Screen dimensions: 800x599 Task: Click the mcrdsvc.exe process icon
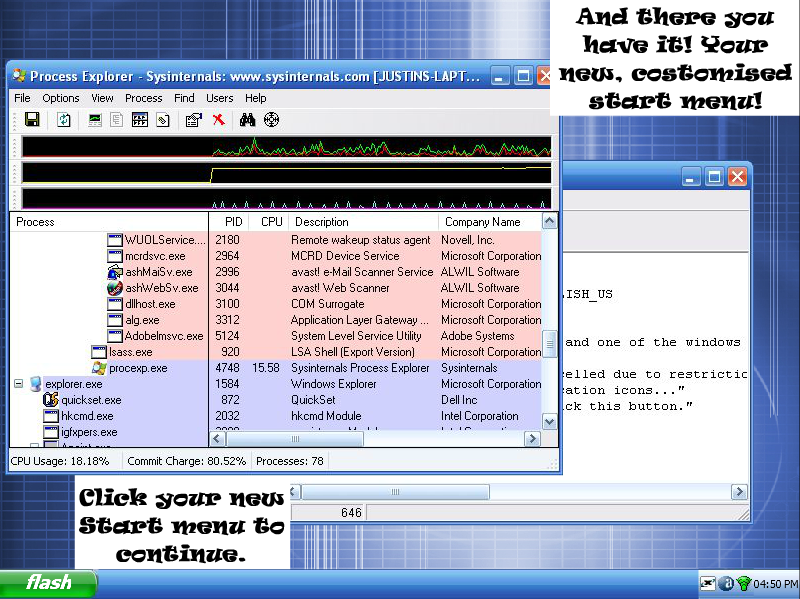tap(115, 256)
